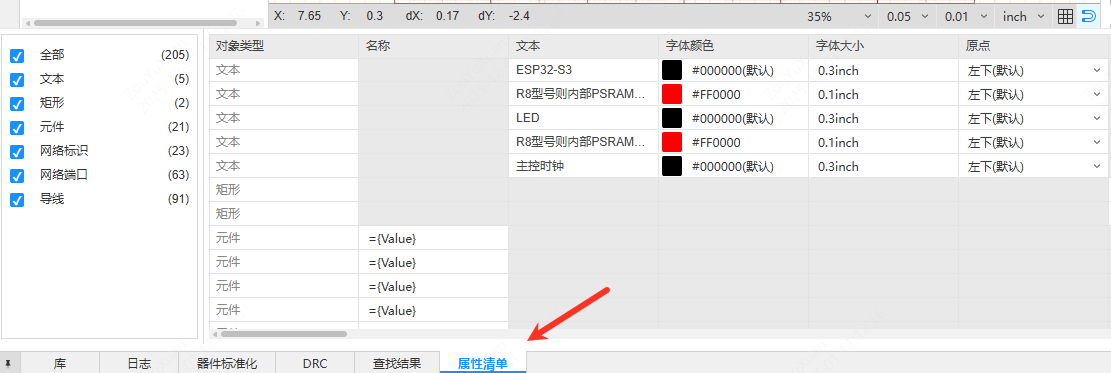The height and width of the screenshot is (373, 1111).
Task: Switch to the 库 tab
Action: point(60,364)
